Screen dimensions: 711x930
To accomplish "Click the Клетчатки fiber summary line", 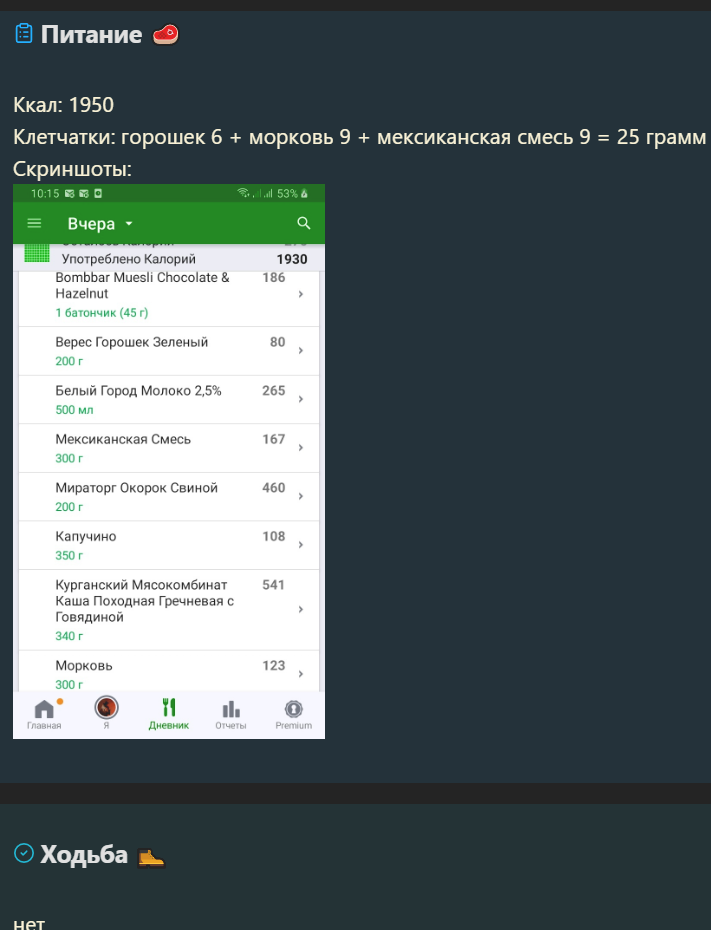I will (x=360, y=138).
